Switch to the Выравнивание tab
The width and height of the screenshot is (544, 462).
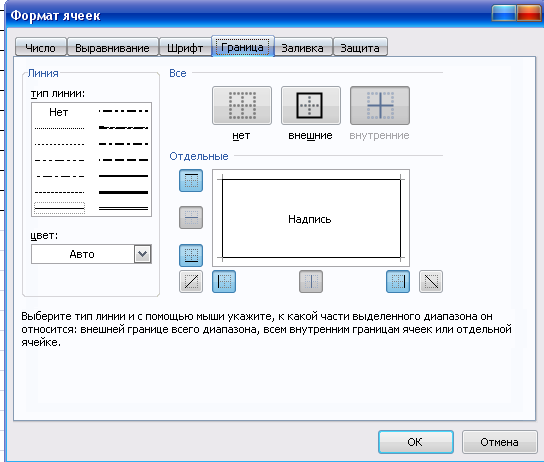[x=112, y=48]
